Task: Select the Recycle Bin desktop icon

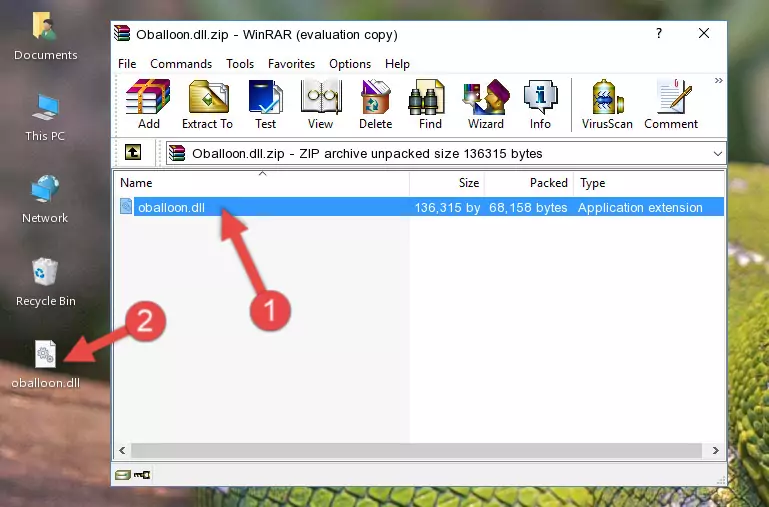Action: [45, 282]
